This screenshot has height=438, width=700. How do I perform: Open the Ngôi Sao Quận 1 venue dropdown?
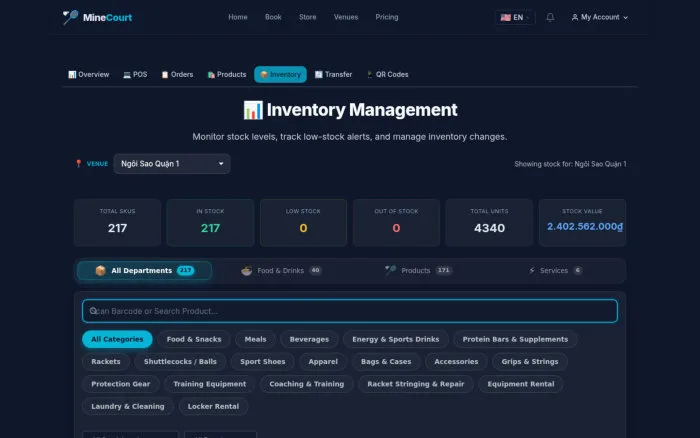pos(172,164)
